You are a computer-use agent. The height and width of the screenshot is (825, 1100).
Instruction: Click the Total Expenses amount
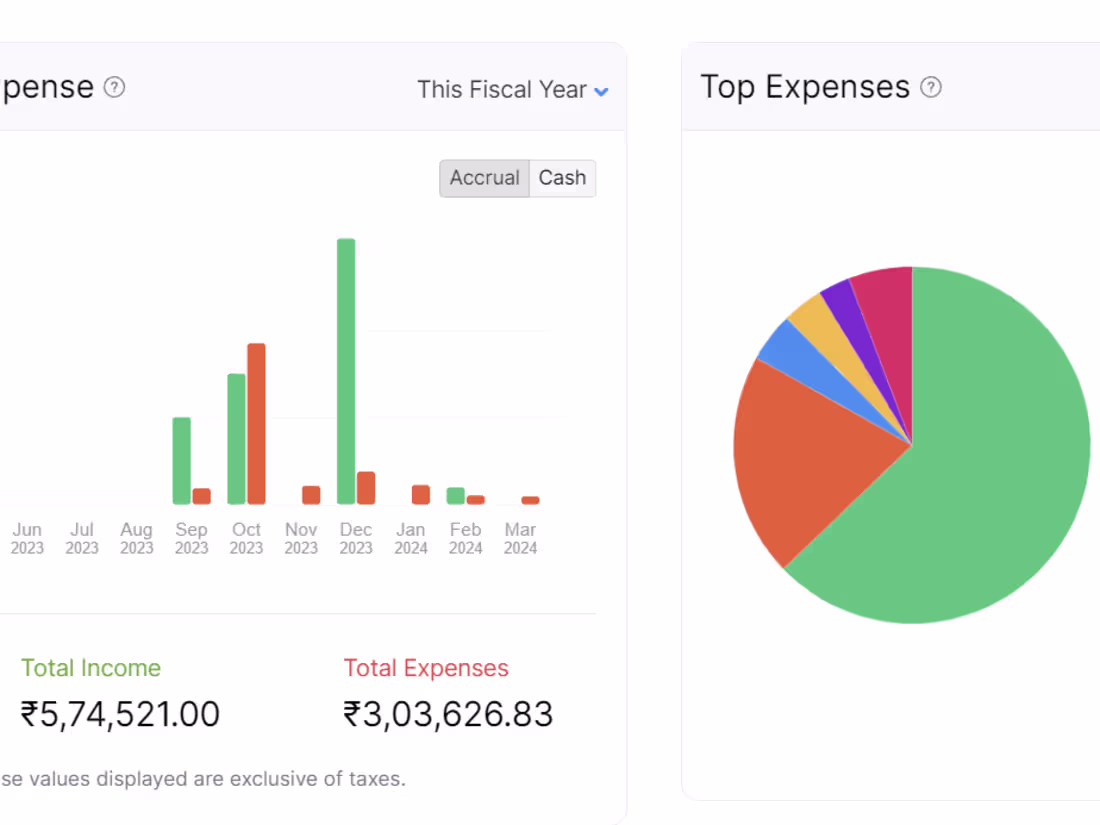coord(448,713)
